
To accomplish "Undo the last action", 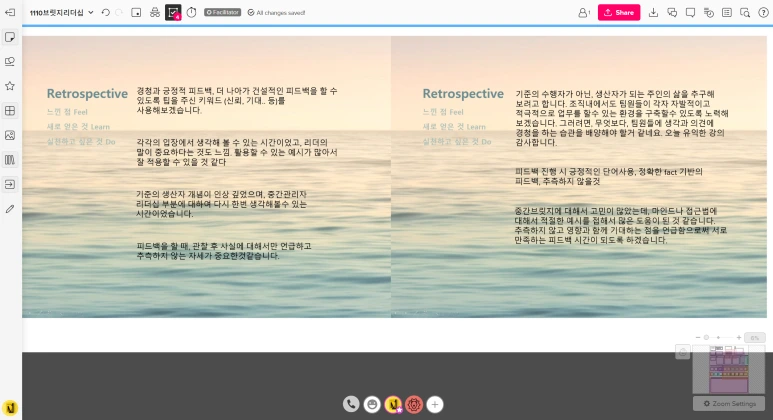I will tap(105, 12).
